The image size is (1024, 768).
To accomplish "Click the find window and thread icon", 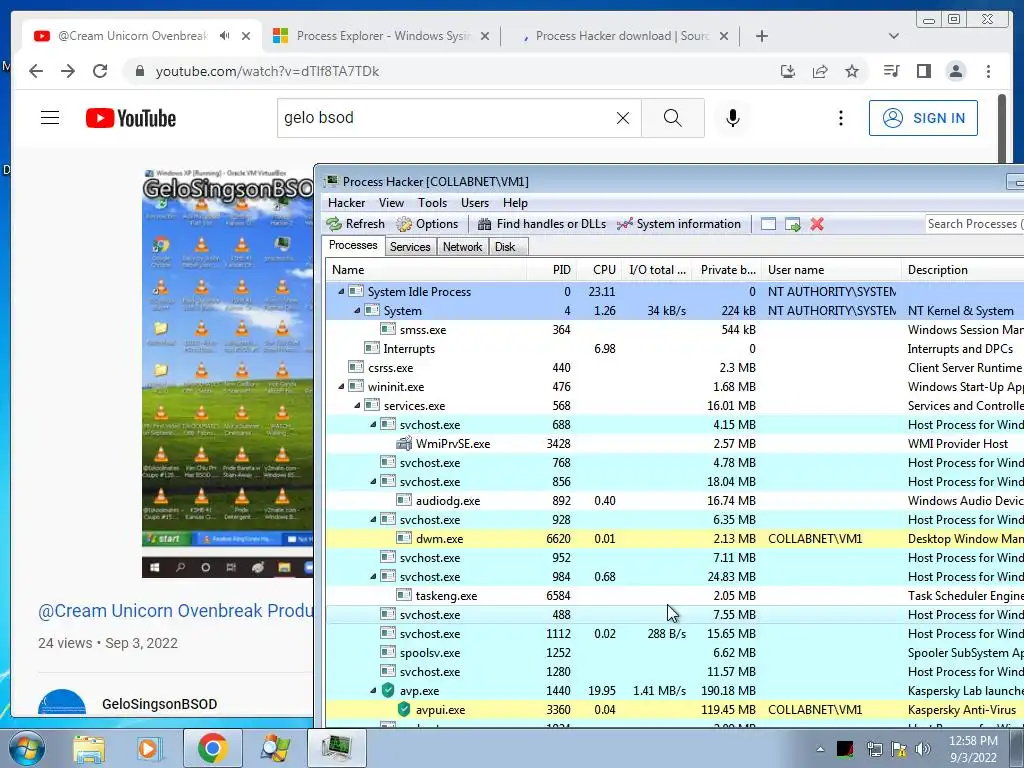I will [x=793, y=224].
